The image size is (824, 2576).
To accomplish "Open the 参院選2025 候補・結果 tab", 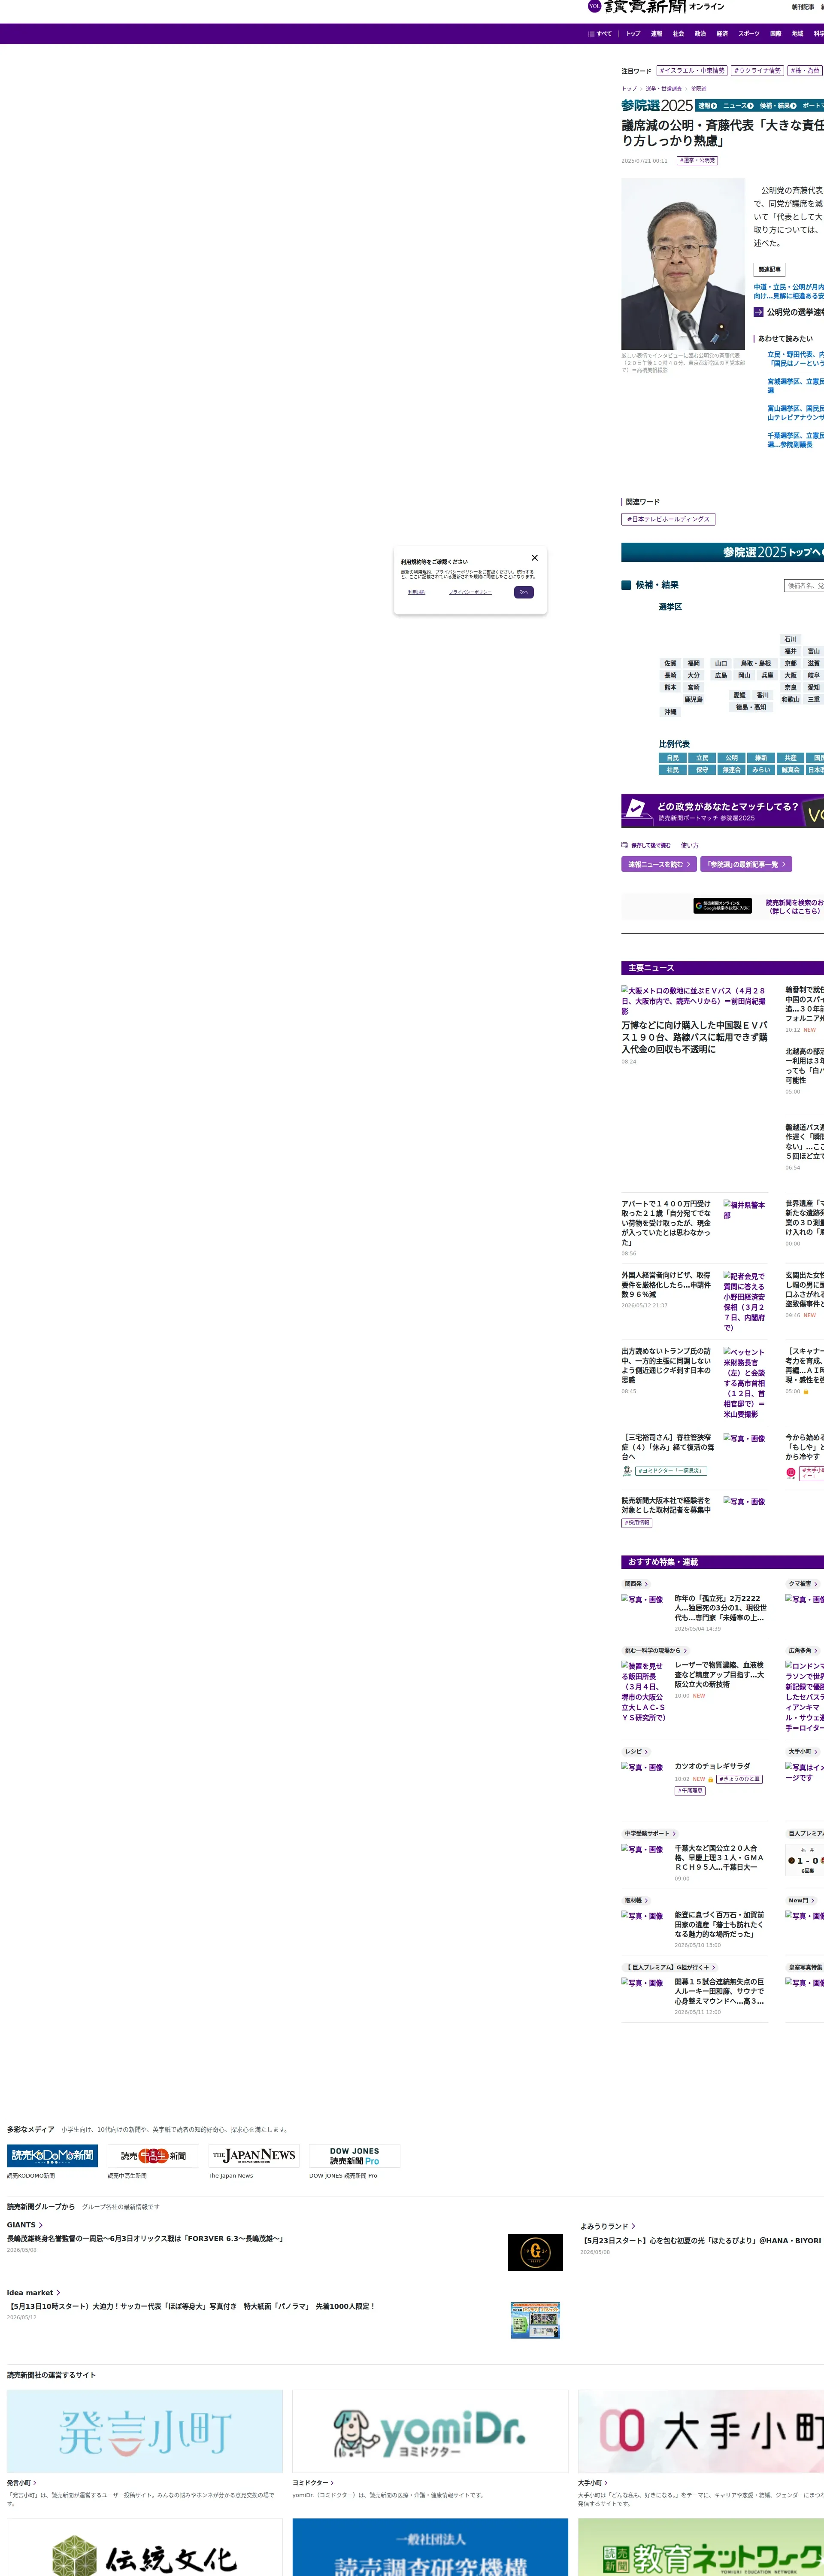I will [778, 106].
